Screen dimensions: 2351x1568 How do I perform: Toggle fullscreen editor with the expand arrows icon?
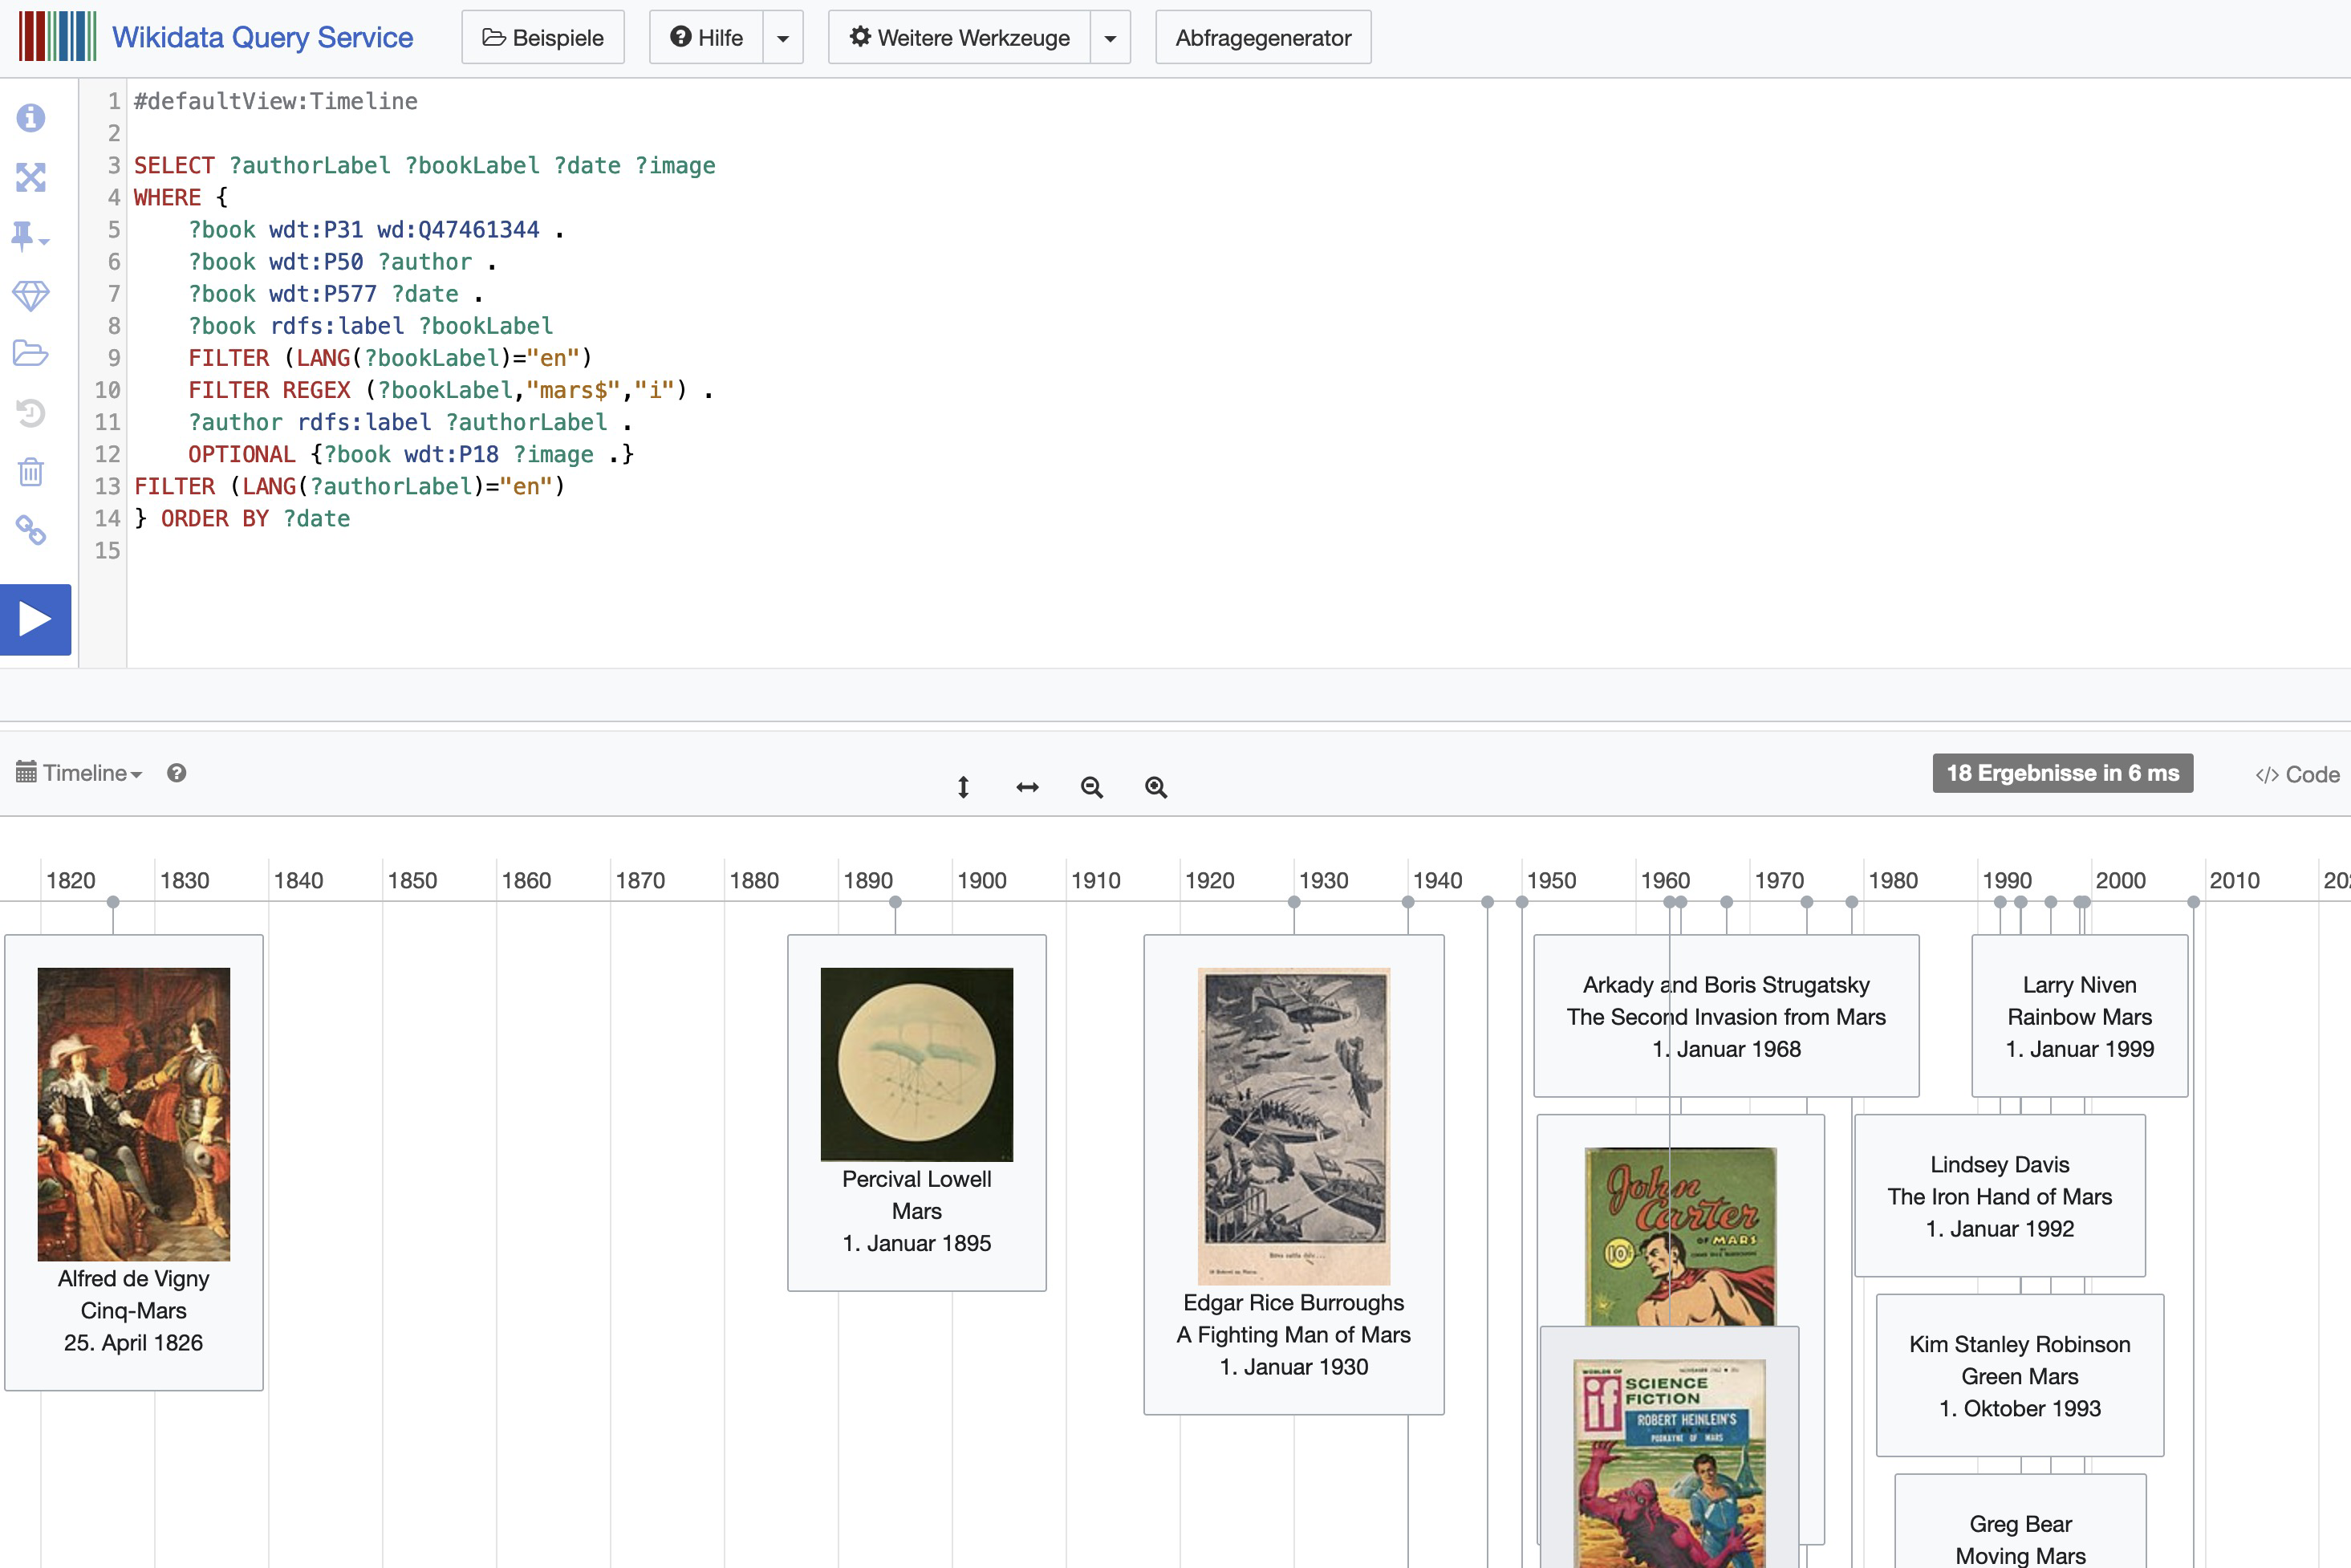pos(31,177)
